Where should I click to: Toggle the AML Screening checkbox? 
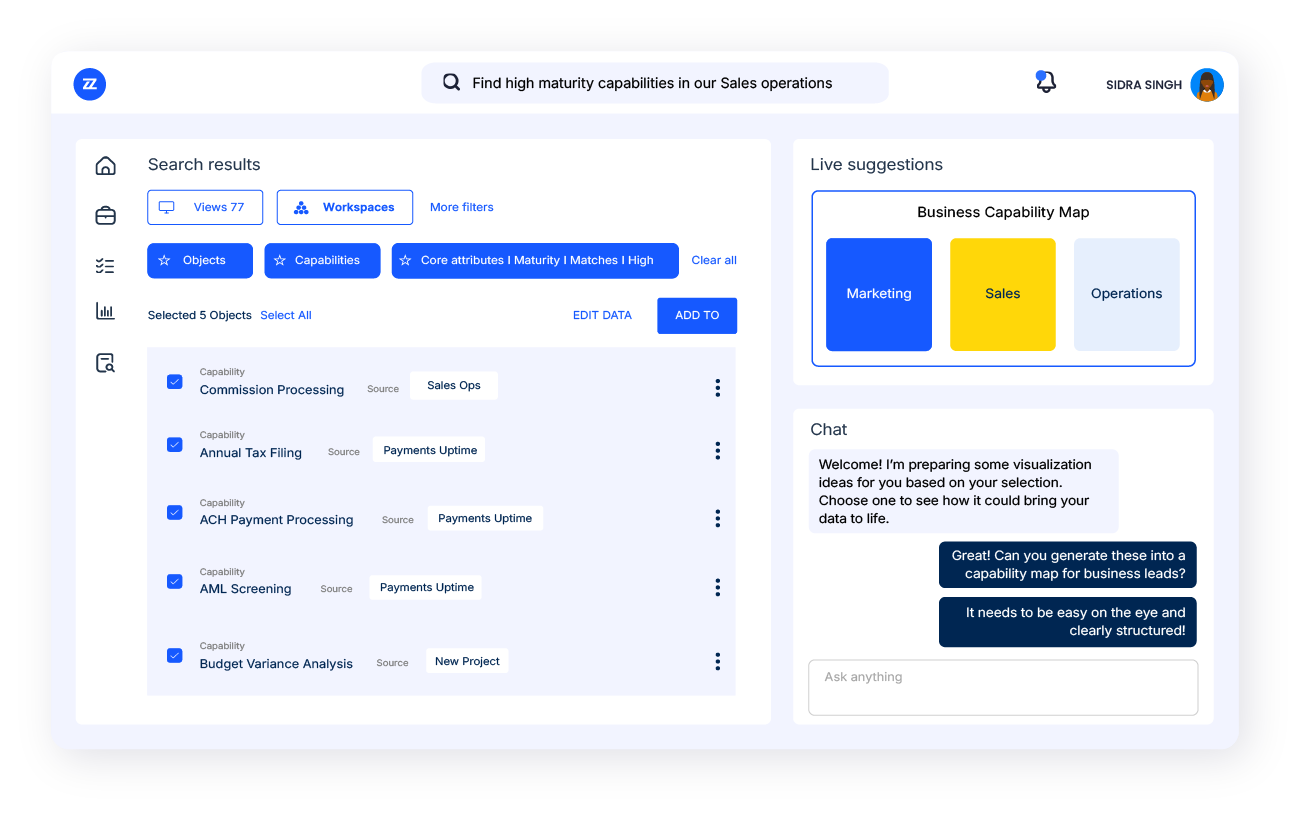pos(175,581)
